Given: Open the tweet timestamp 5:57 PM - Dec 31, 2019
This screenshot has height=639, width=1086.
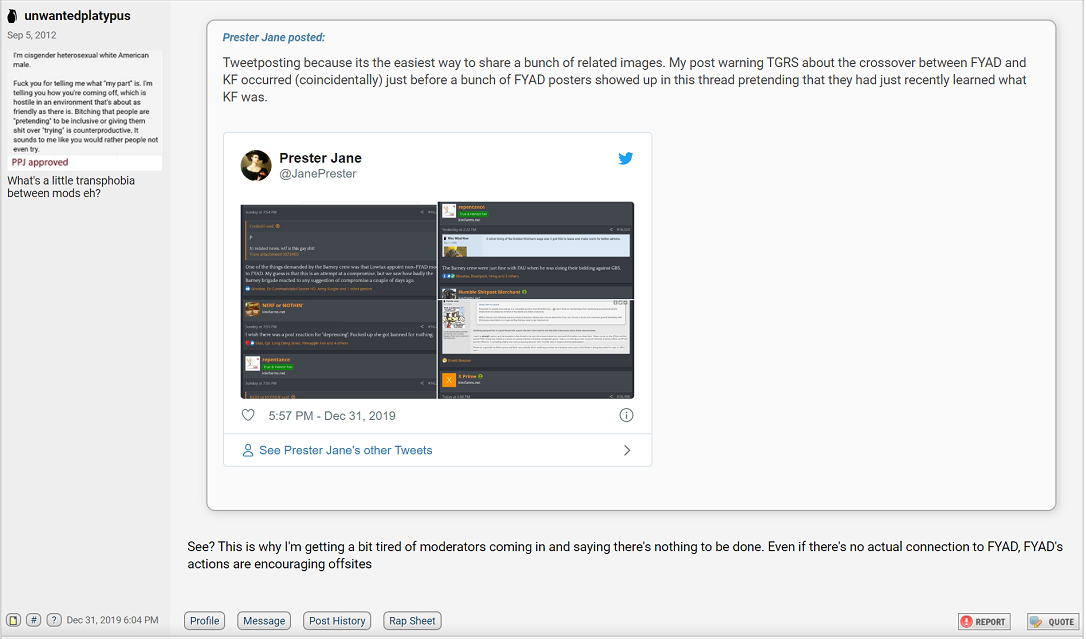Looking at the screenshot, I should 332,416.
